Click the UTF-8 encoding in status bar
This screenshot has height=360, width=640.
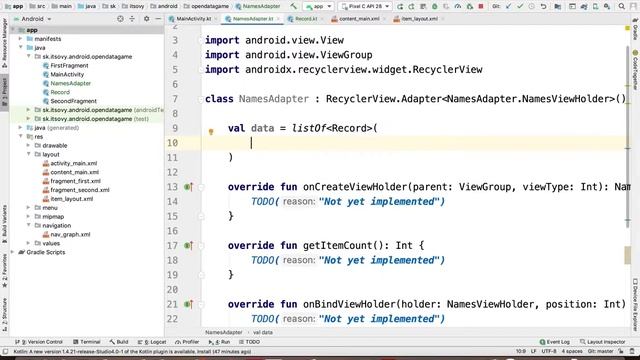(x=549, y=351)
